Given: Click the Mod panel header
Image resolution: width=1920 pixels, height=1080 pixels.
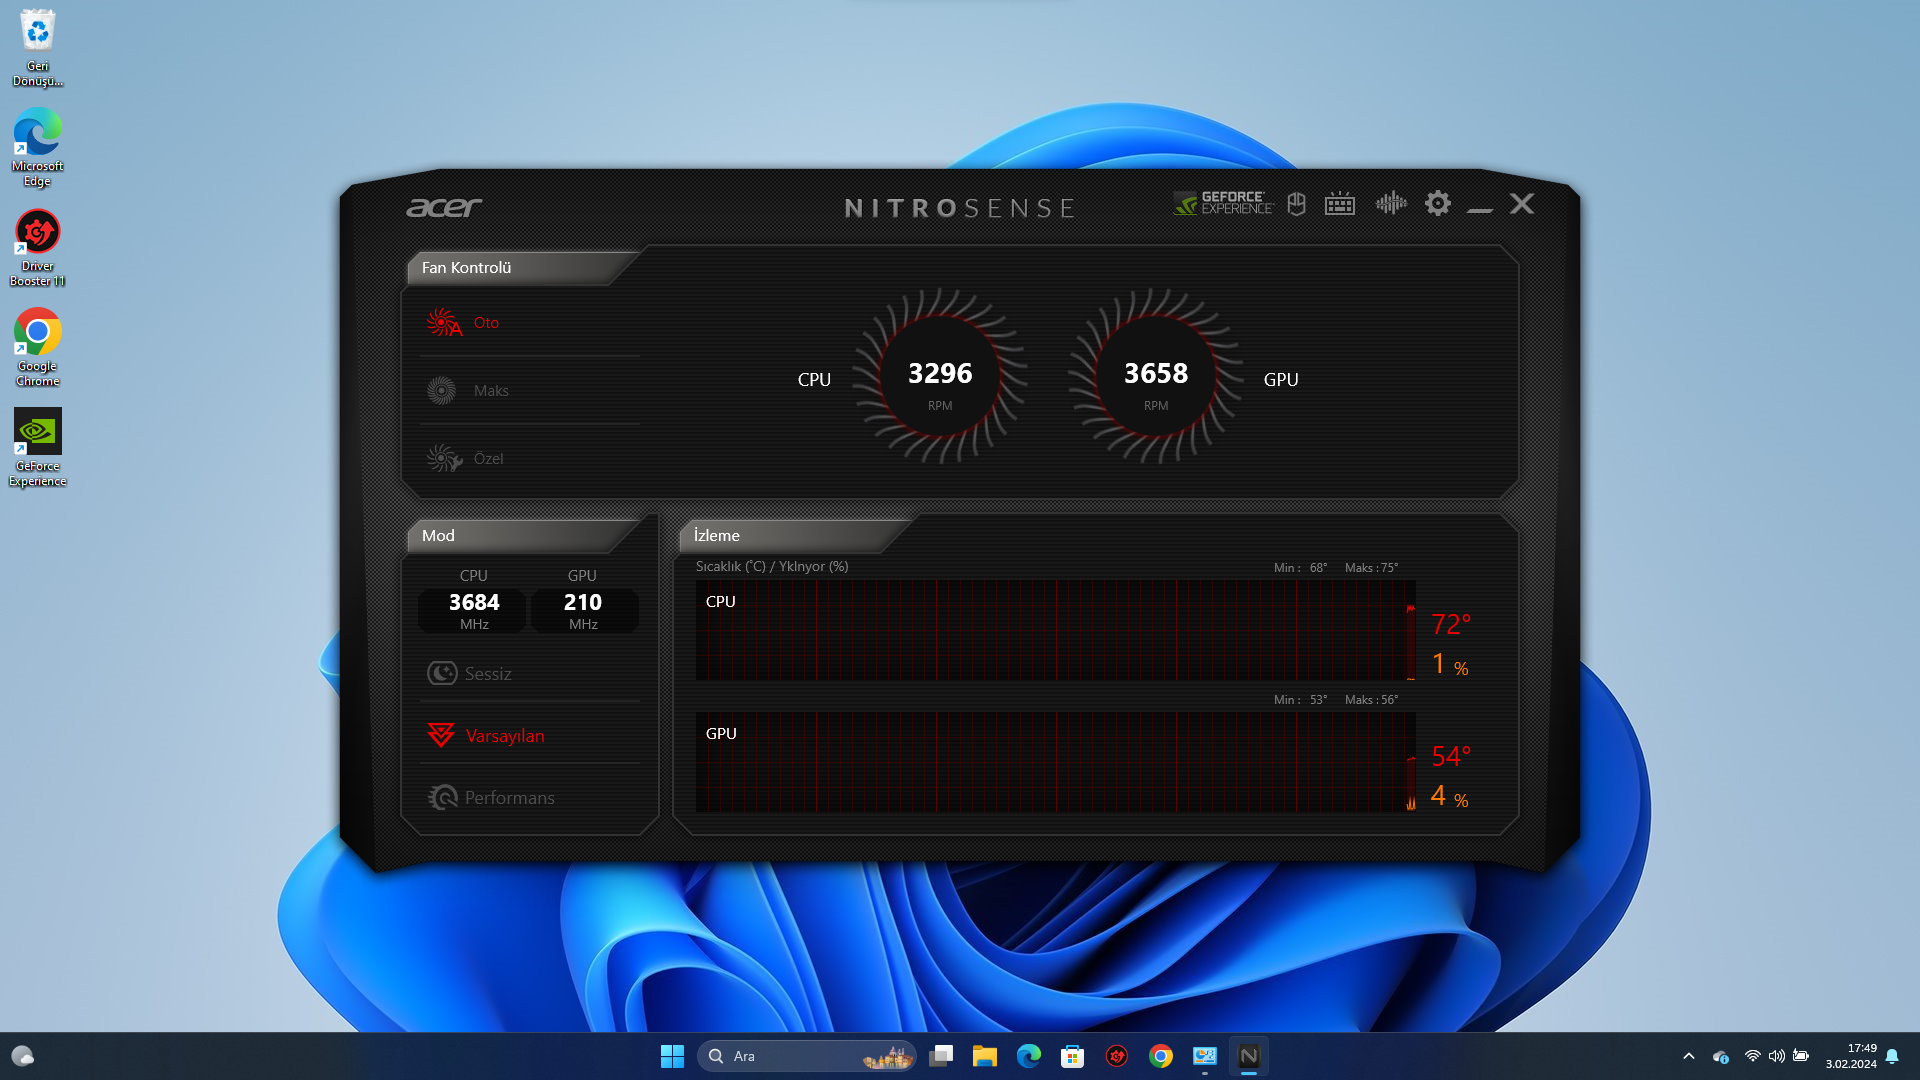Looking at the screenshot, I should click(x=525, y=536).
